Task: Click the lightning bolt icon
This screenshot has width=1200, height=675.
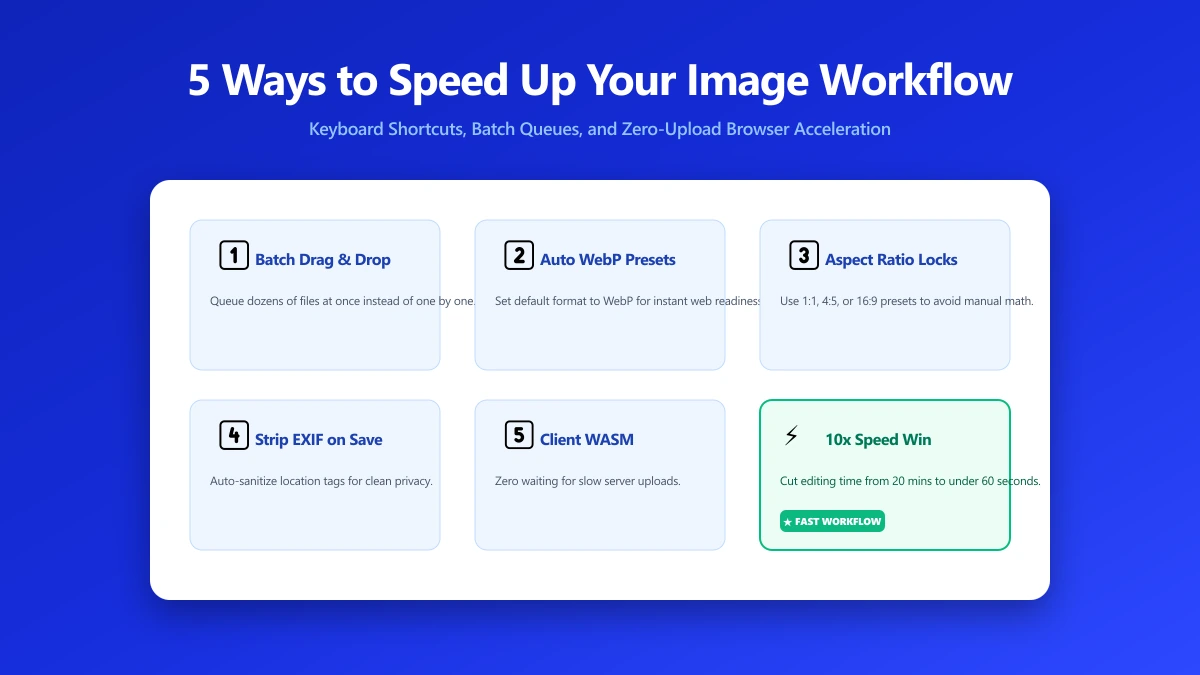Action: point(792,436)
